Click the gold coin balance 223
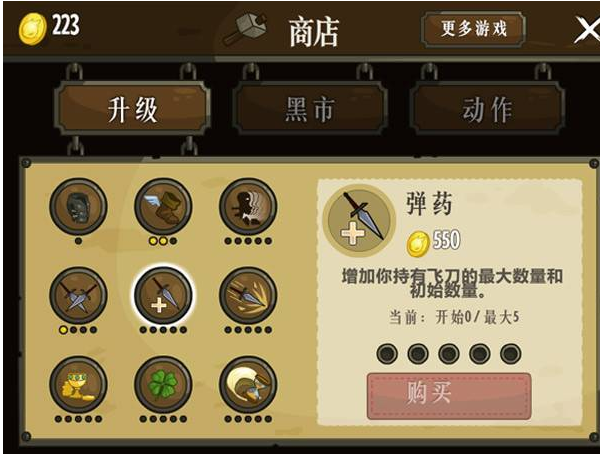 click(50, 28)
